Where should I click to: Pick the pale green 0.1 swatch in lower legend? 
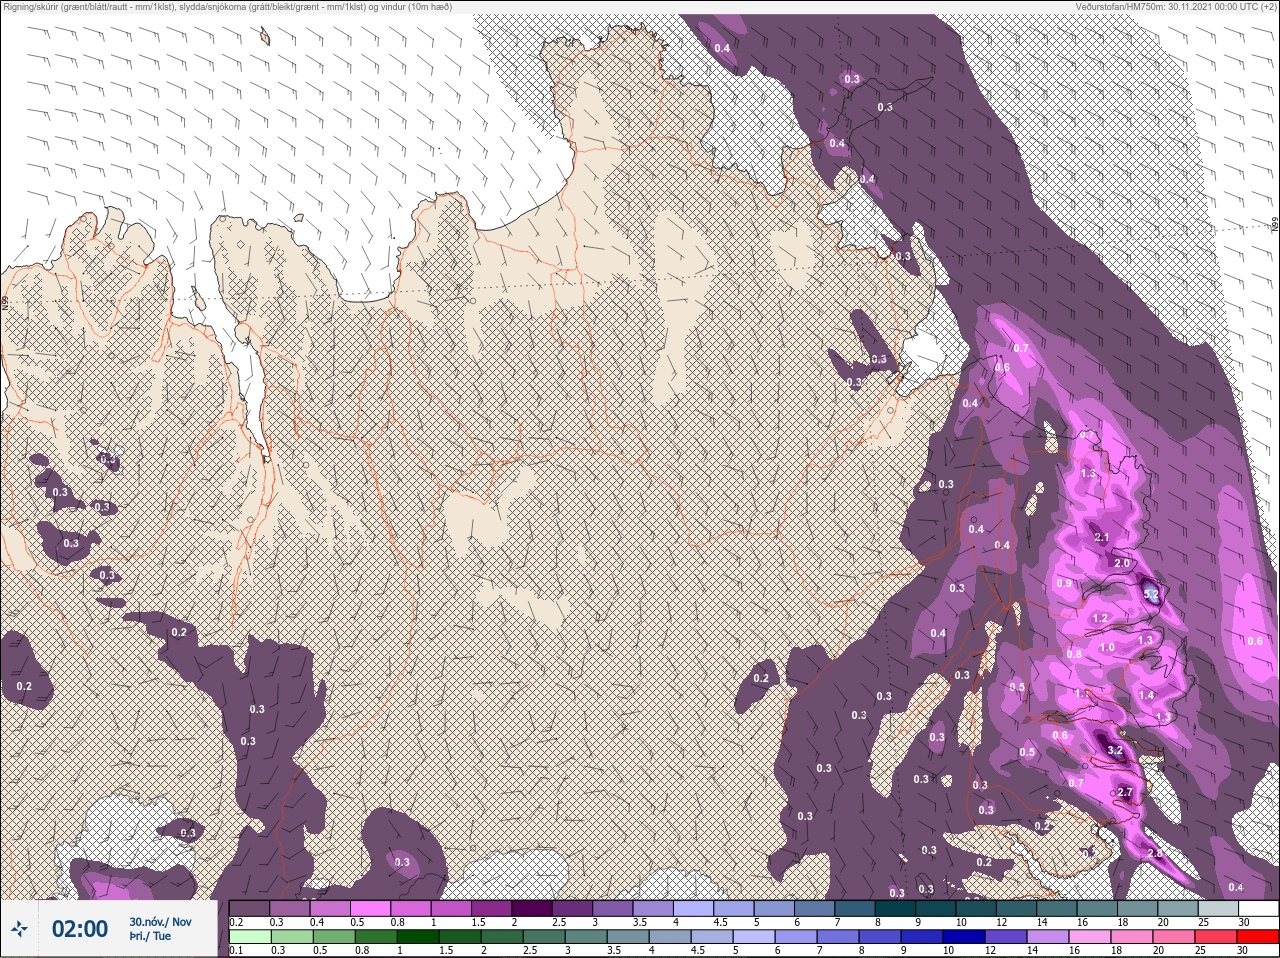(250, 937)
